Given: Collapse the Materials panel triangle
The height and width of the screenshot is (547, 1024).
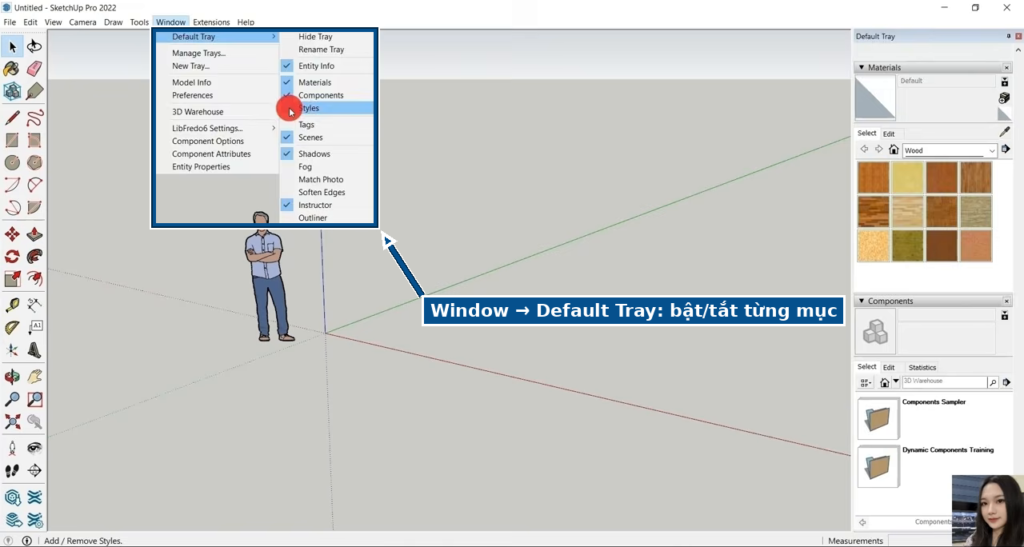Looking at the screenshot, I should click(861, 67).
